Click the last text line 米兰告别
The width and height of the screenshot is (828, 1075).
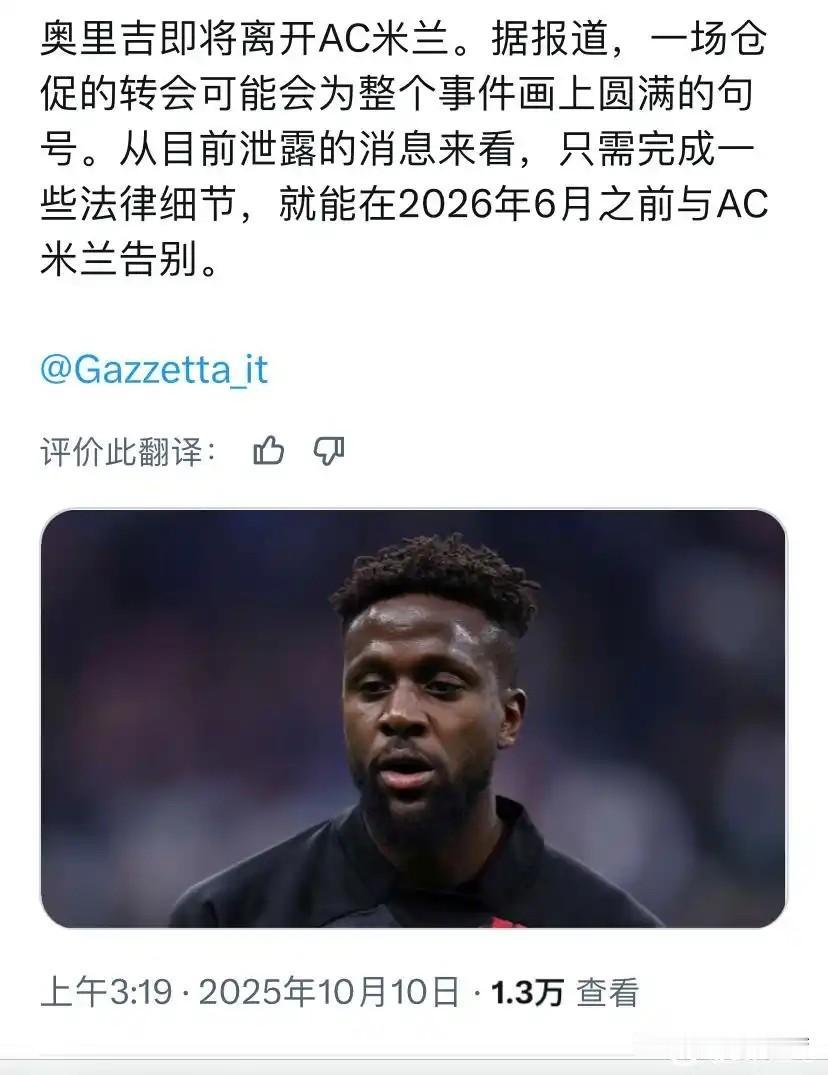(128, 259)
